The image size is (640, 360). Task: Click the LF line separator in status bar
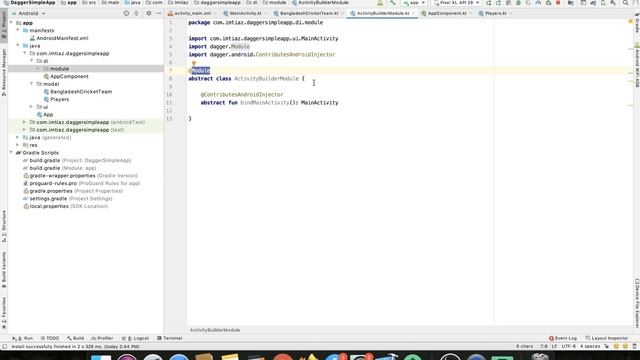[x=554, y=347]
